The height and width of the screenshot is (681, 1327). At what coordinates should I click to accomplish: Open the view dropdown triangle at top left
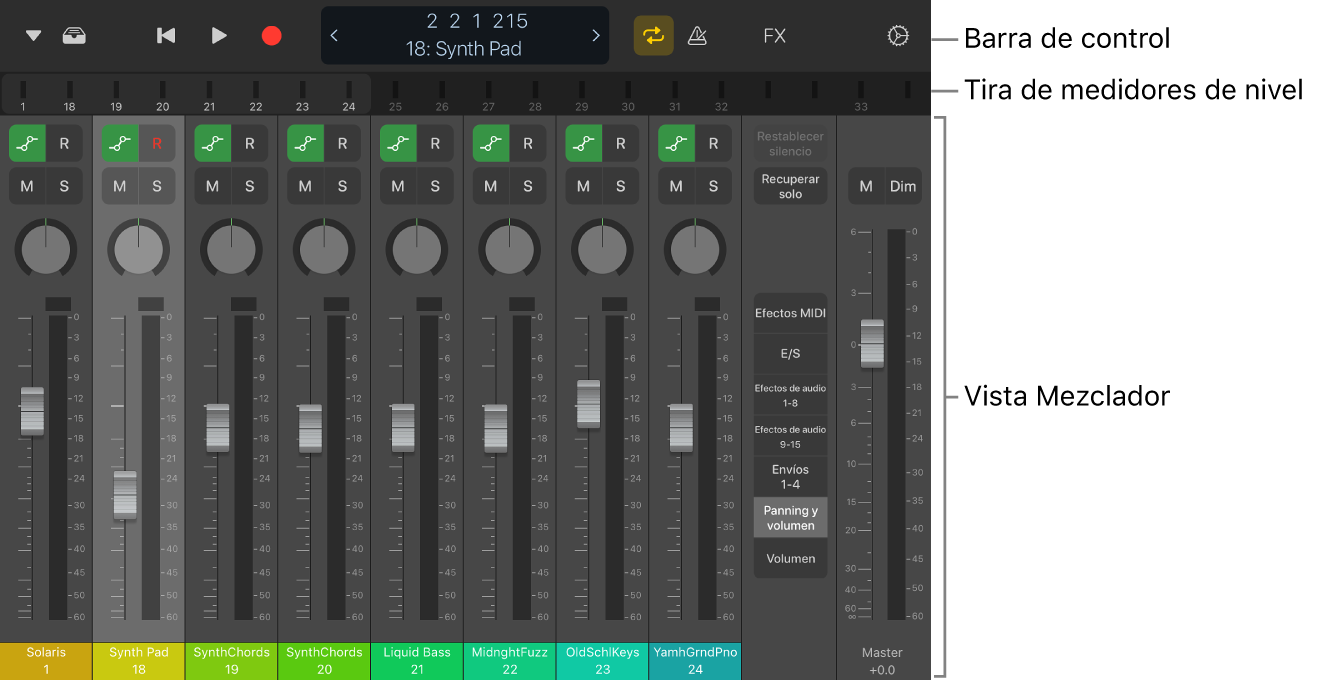34,36
